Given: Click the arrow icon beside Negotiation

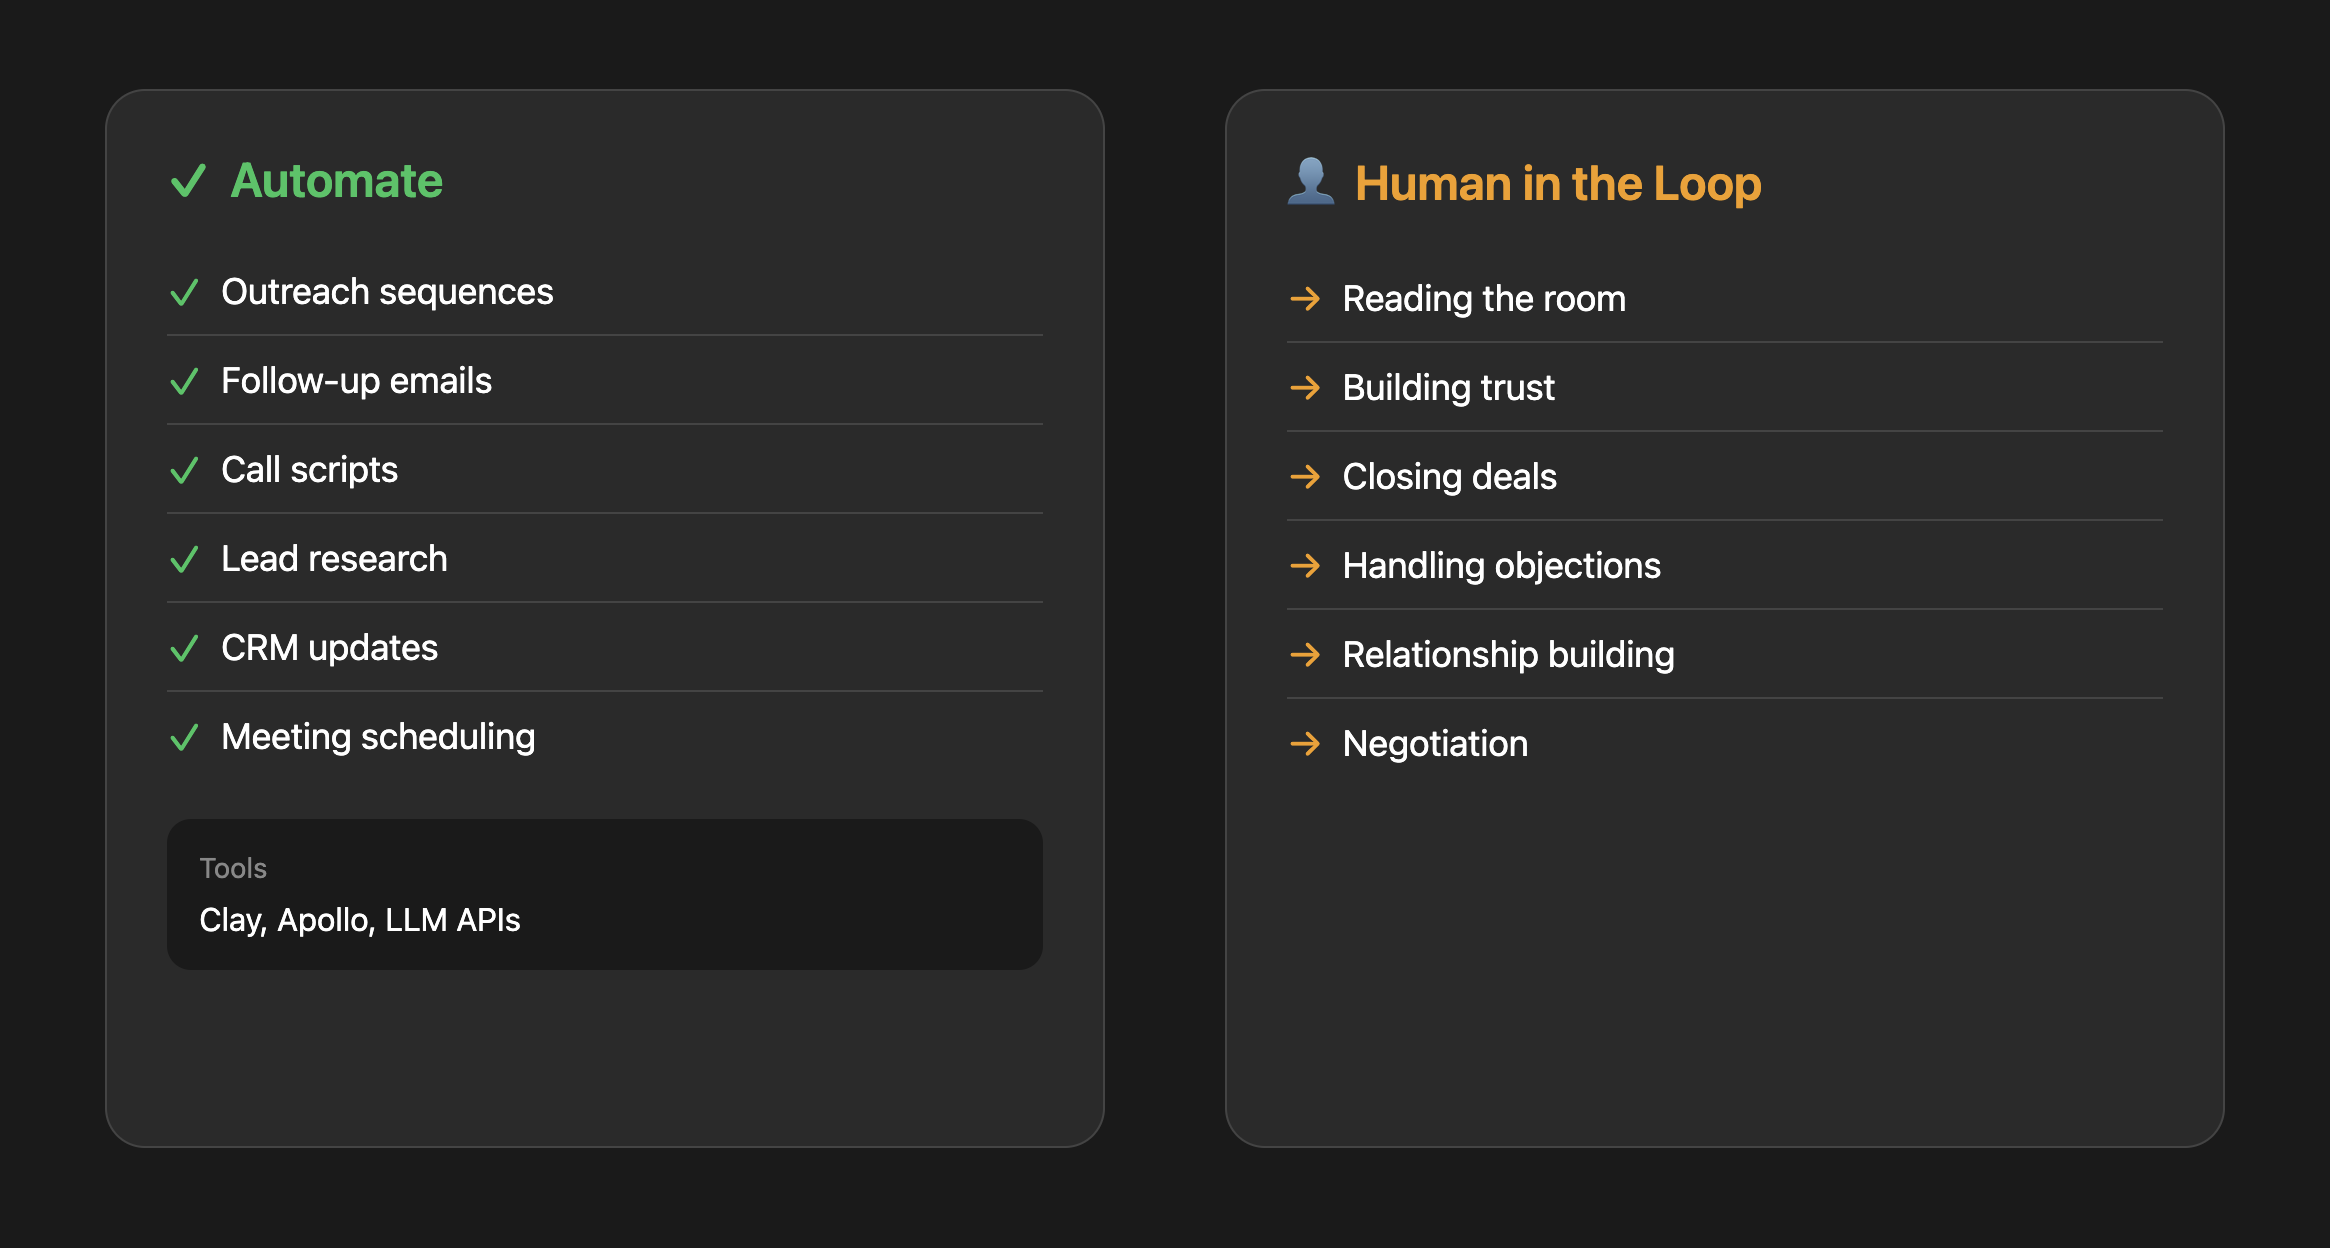Looking at the screenshot, I should point(1305,744).
